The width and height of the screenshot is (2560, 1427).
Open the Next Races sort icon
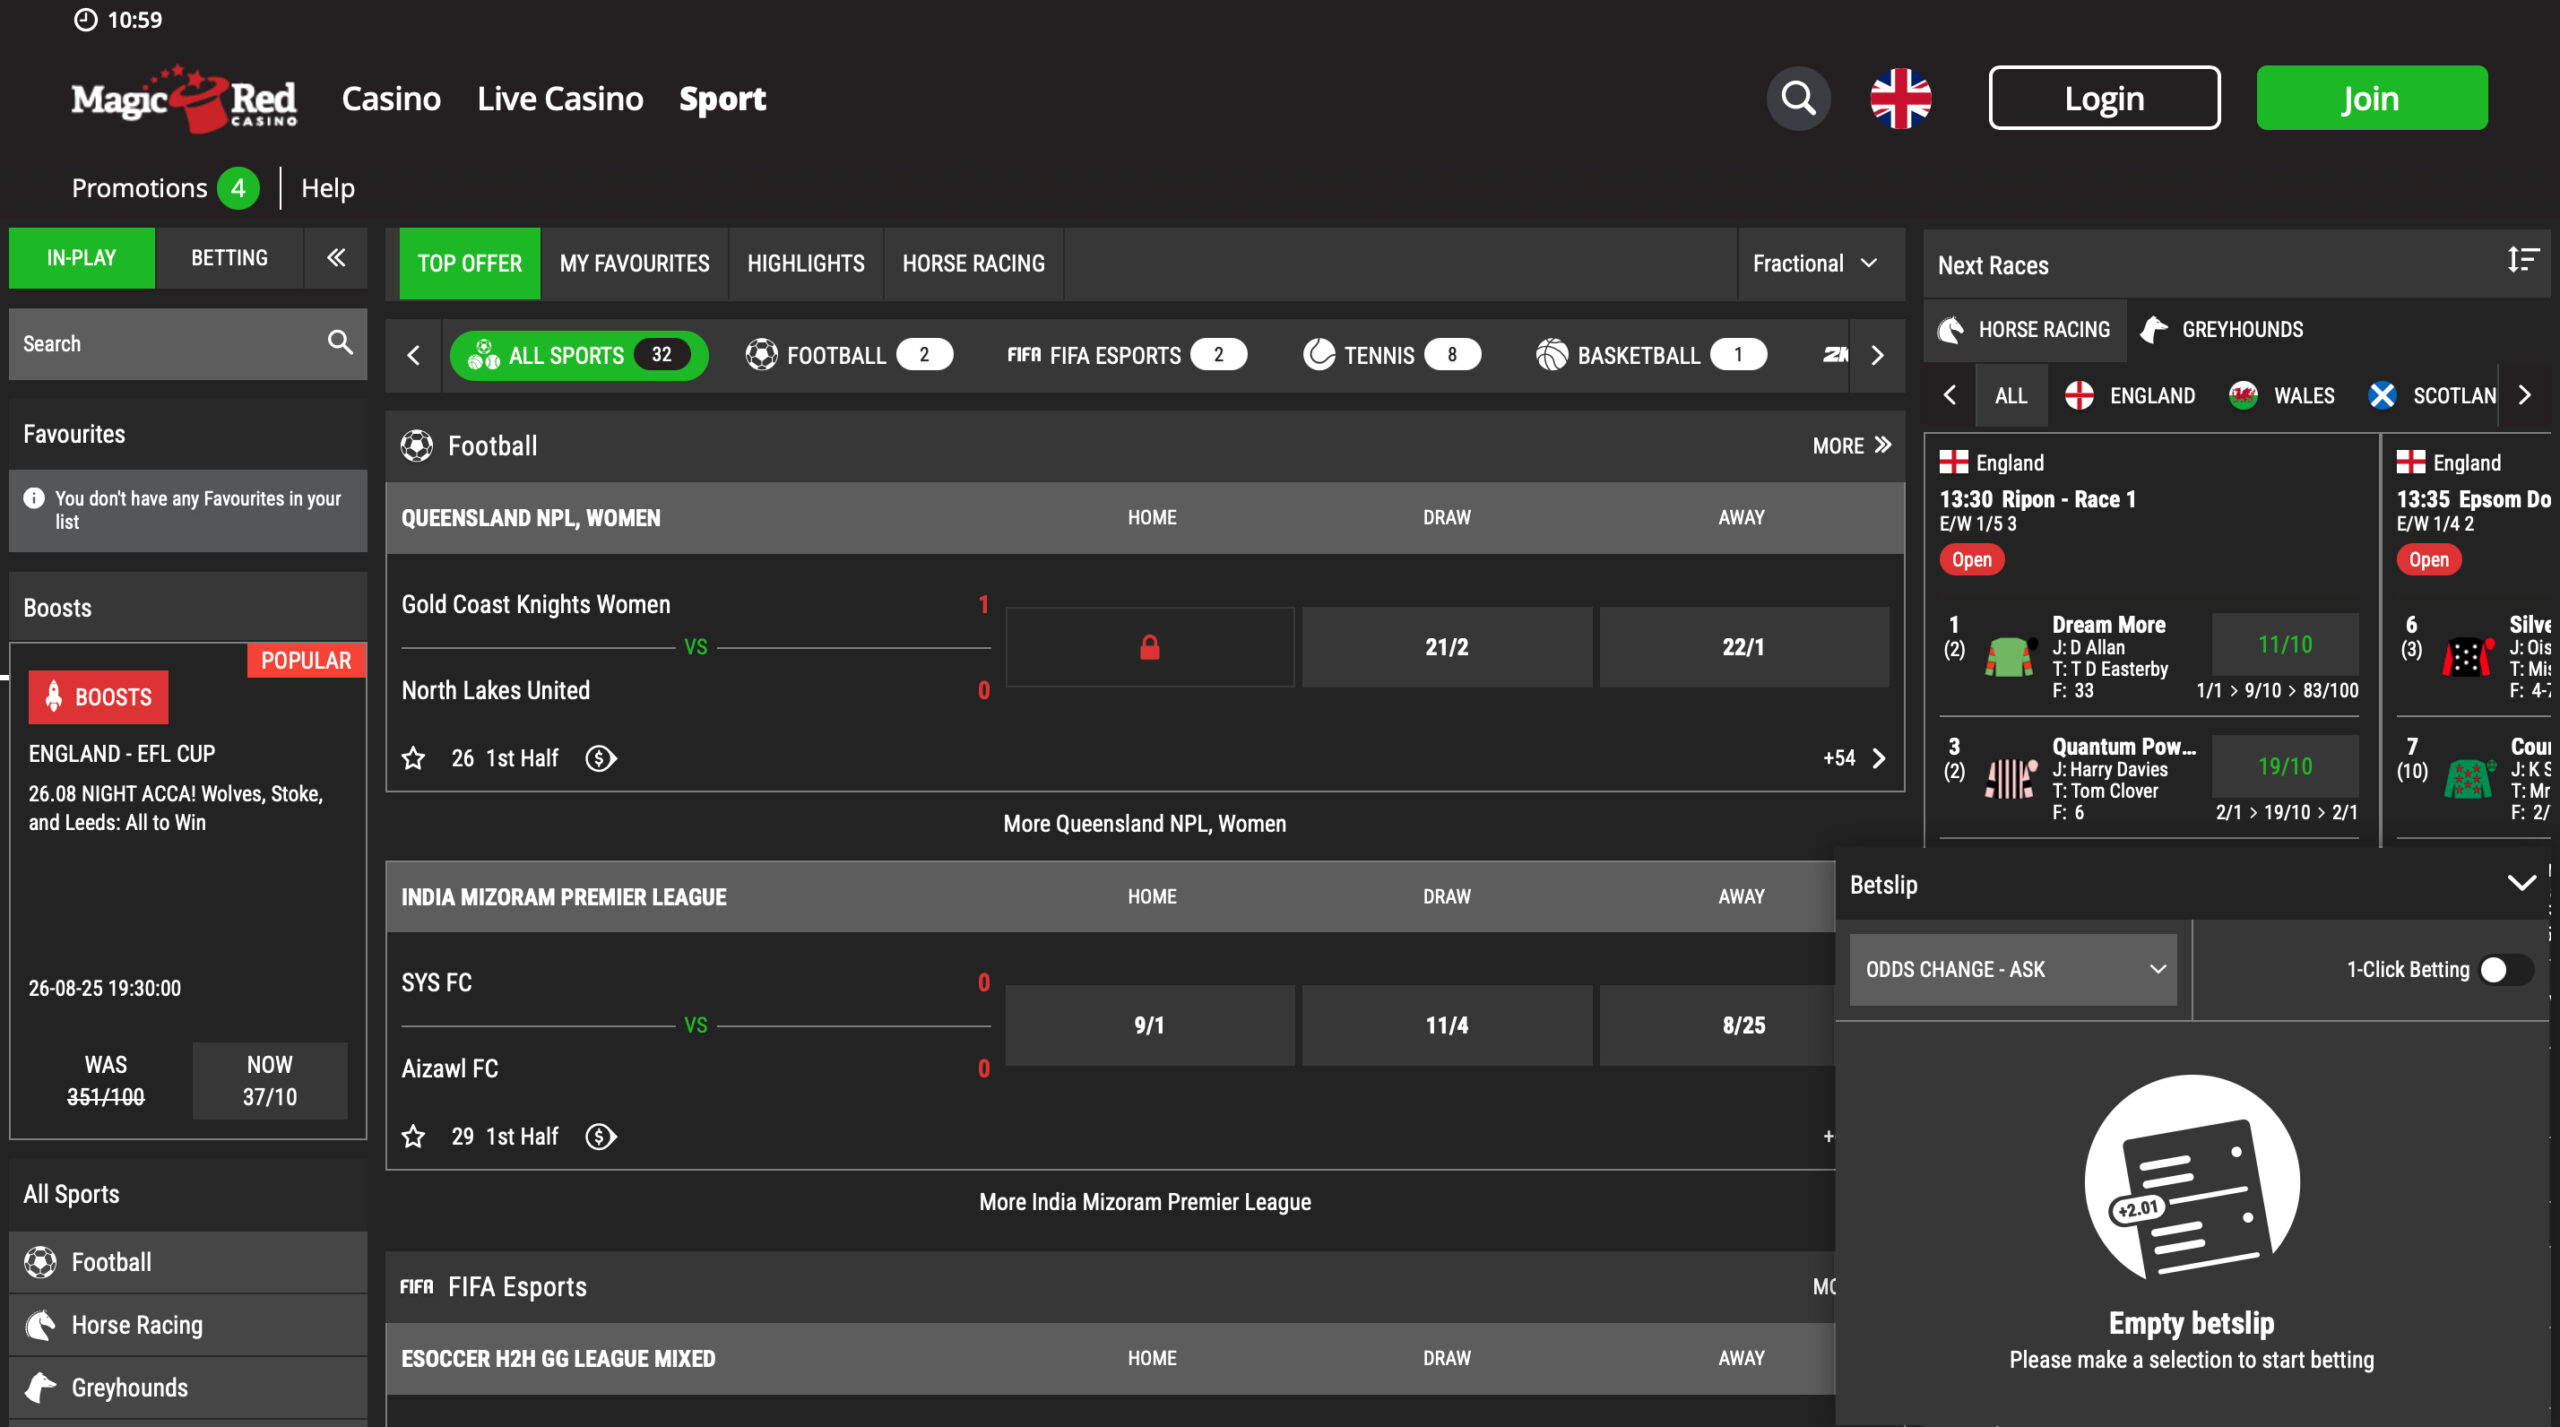pos(2522,261)
